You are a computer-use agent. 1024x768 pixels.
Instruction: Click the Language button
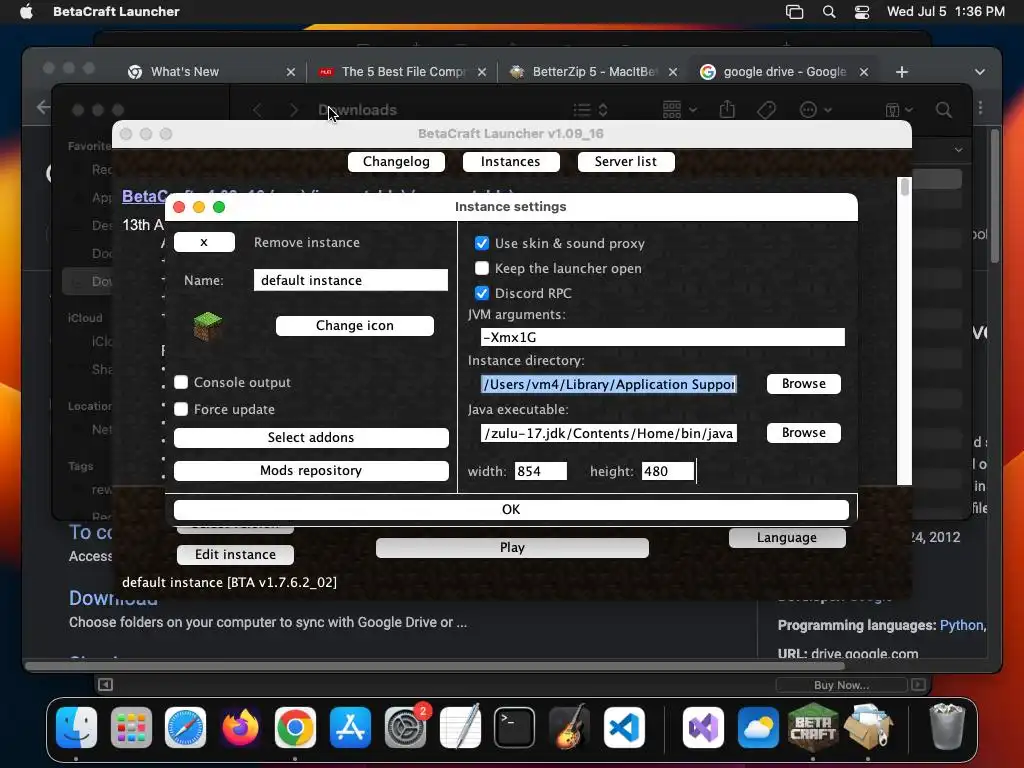[787, 537]
